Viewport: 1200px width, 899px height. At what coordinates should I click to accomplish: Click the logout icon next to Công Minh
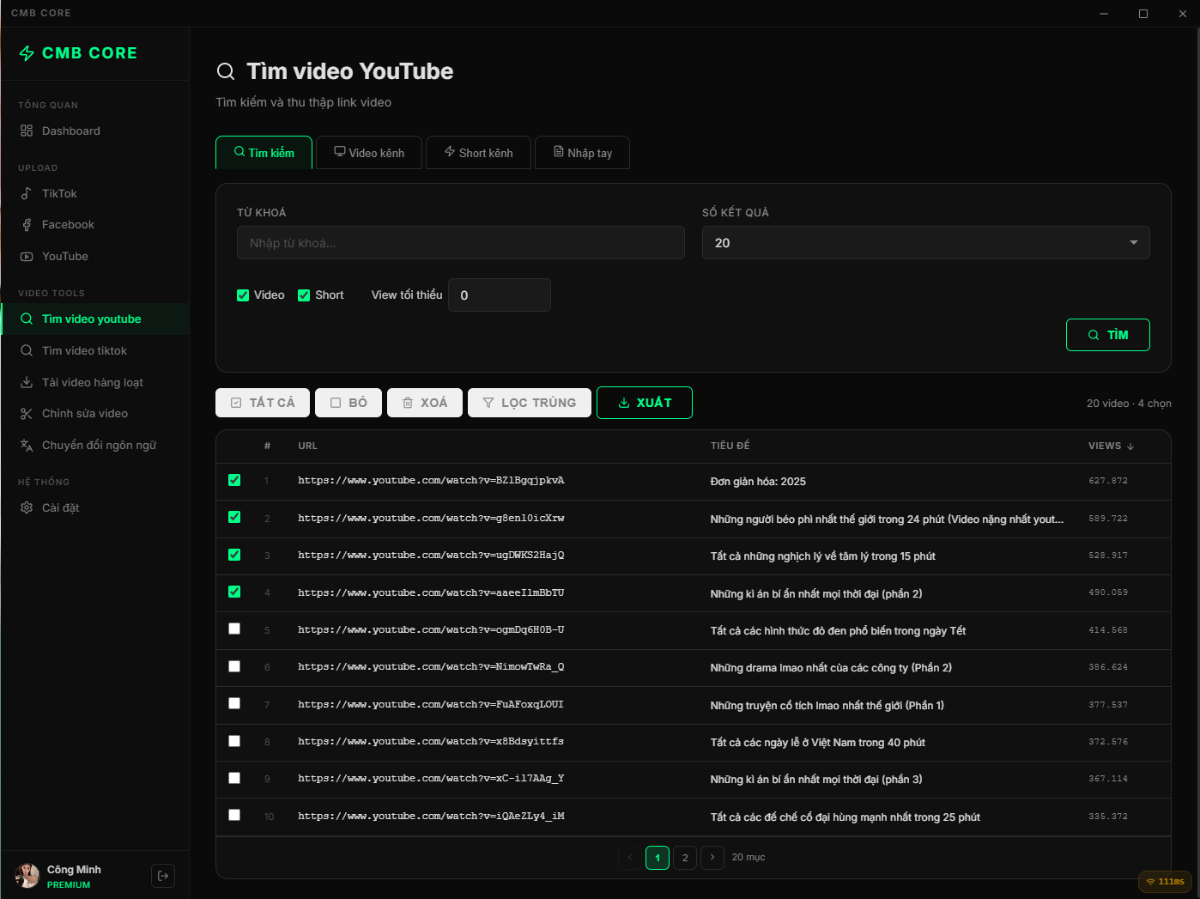point(163,875)
